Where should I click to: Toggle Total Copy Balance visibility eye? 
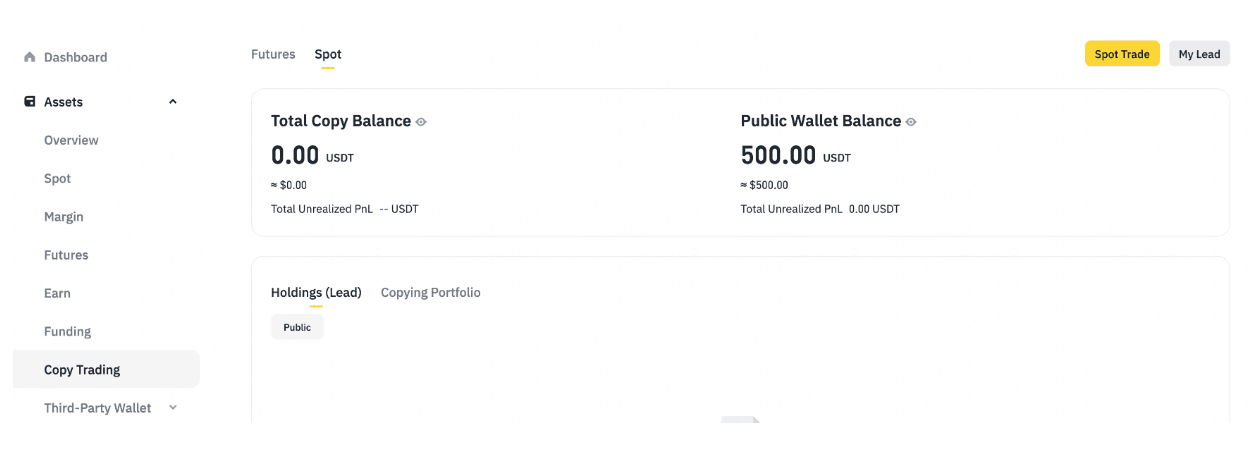pos(421,122)
